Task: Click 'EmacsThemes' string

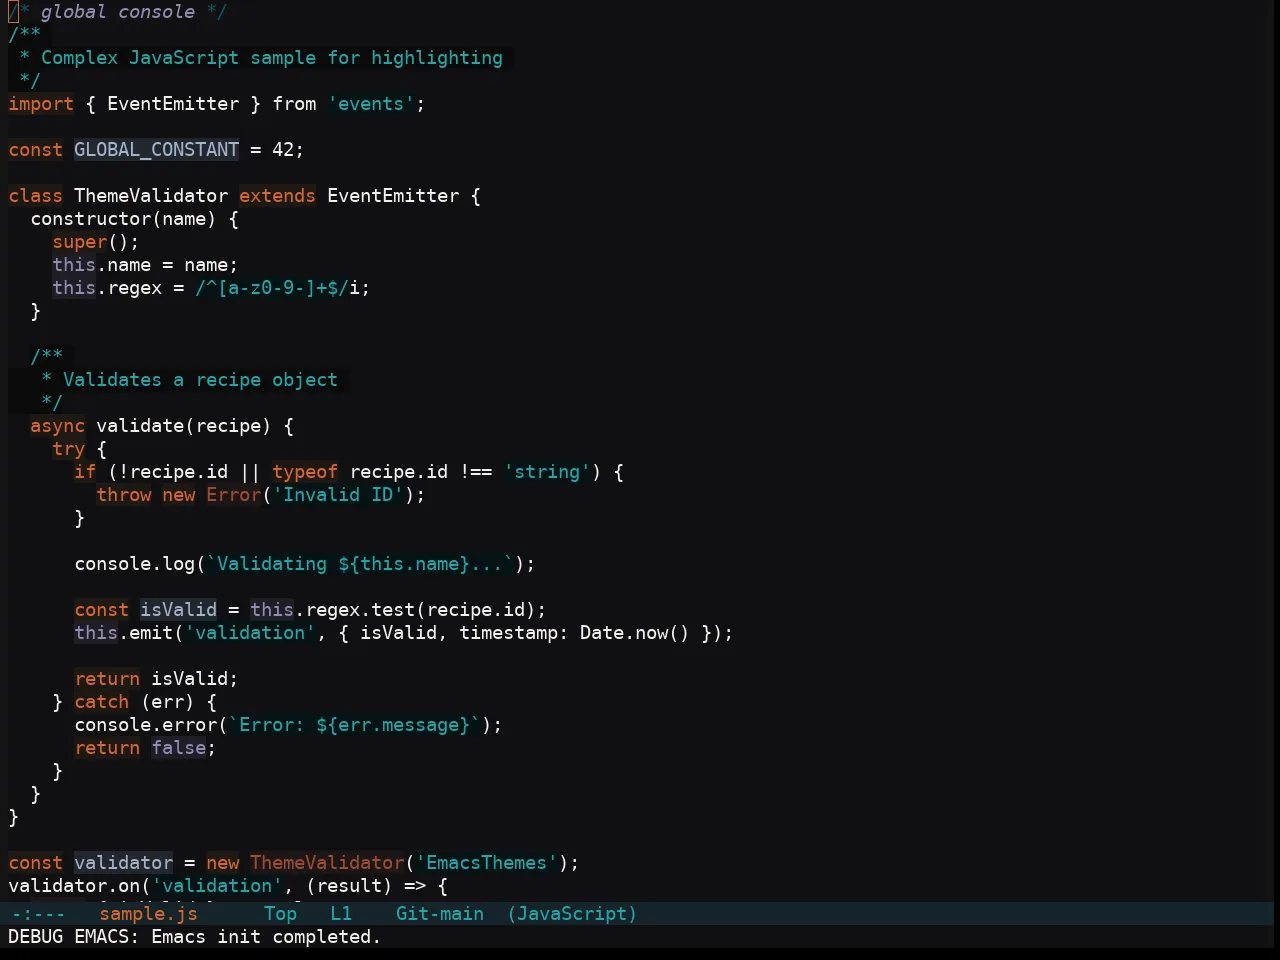Action: coord(486,863)
